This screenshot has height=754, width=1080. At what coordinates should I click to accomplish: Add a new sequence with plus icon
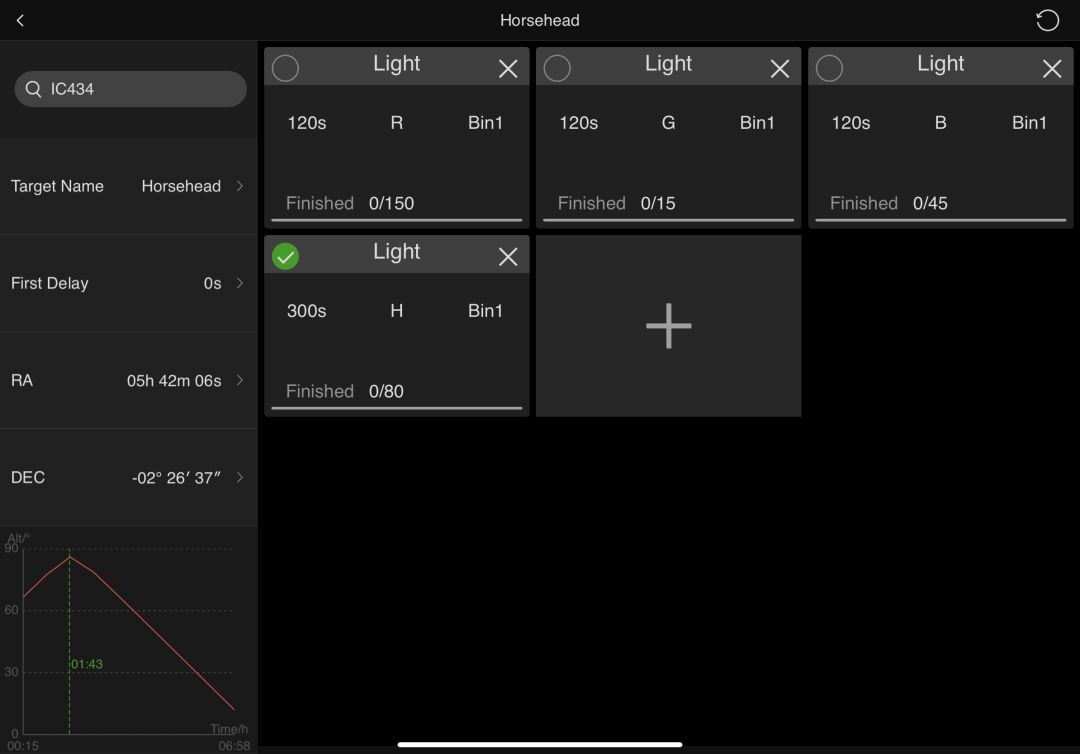668,326
